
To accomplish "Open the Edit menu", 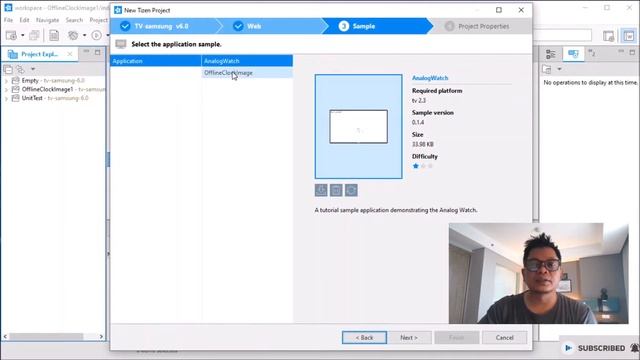I will pyautogui.click(x=24, y=20).
